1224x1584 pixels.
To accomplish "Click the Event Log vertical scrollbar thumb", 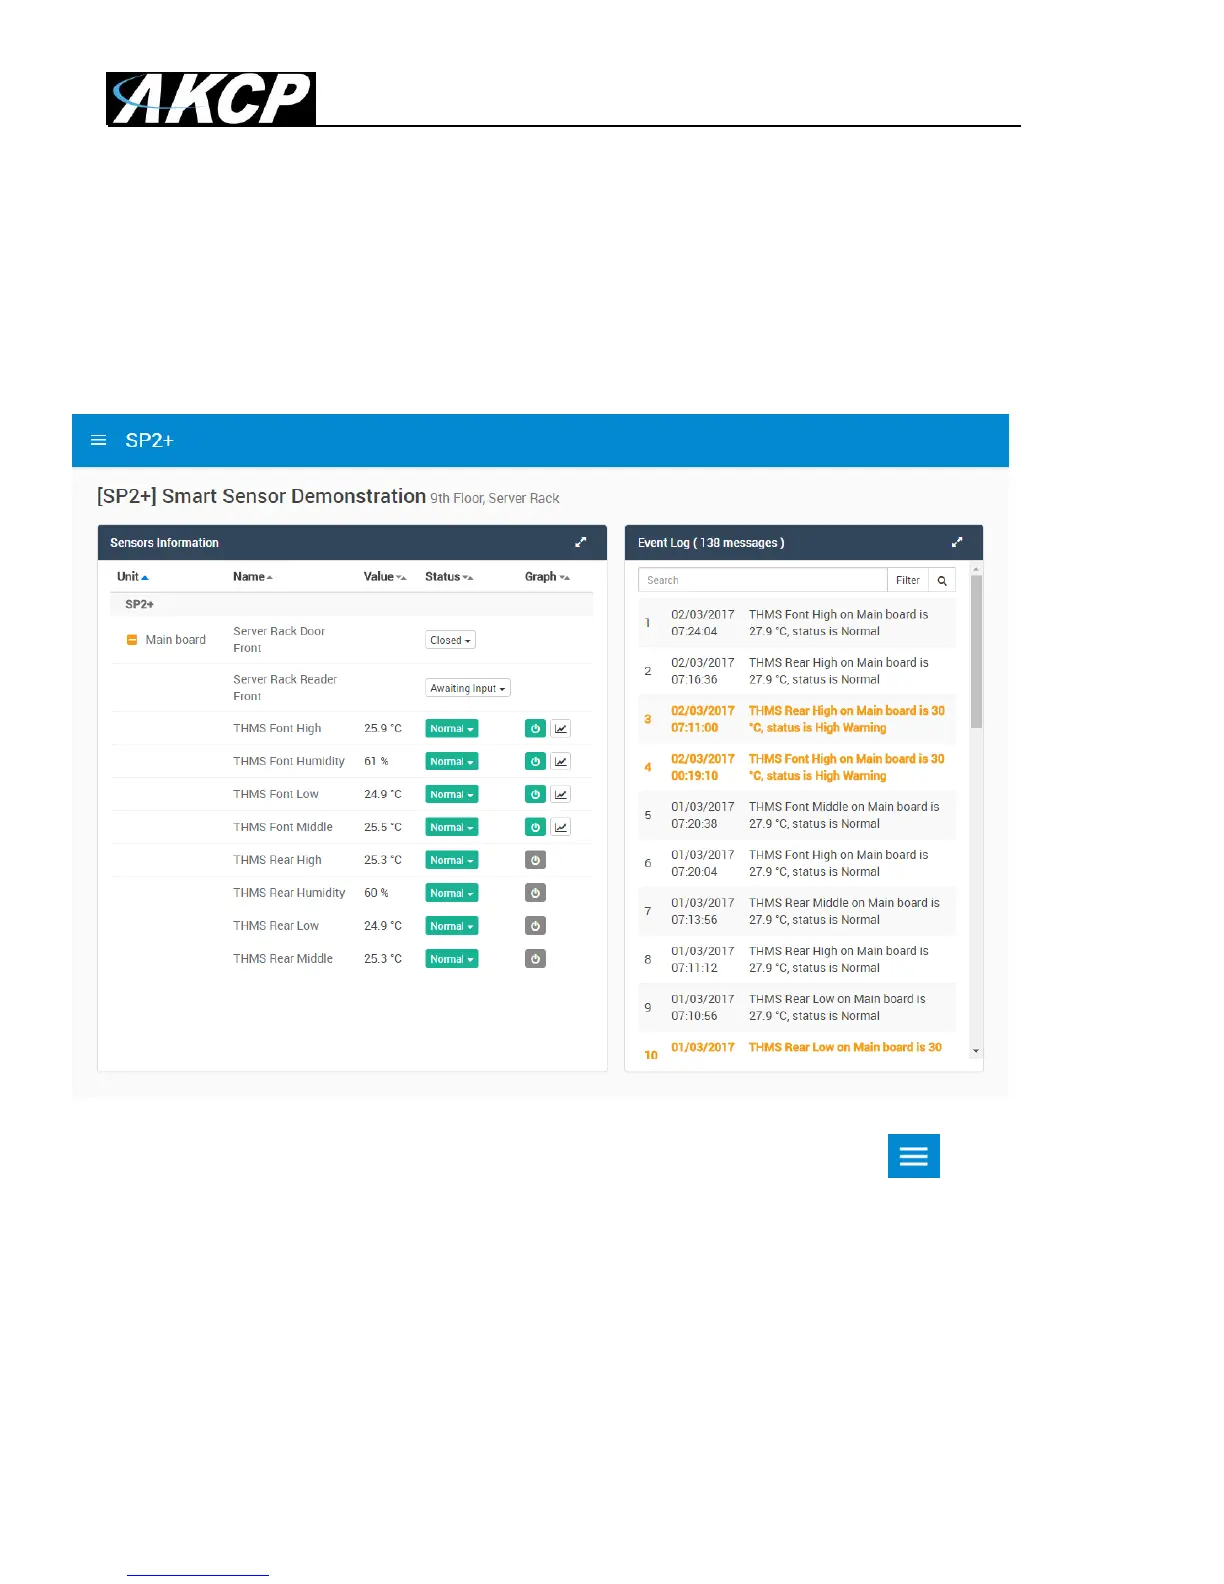I will [x=976, y=652].
